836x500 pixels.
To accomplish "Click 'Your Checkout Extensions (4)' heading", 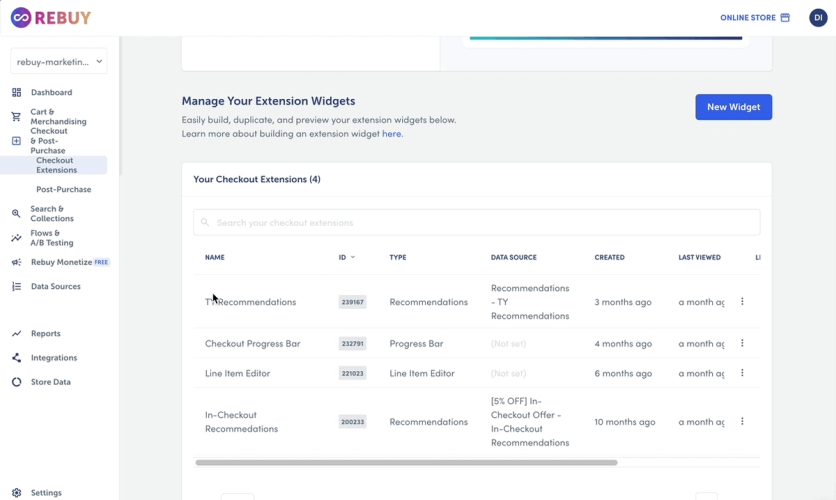I will (x=256, y=179).
